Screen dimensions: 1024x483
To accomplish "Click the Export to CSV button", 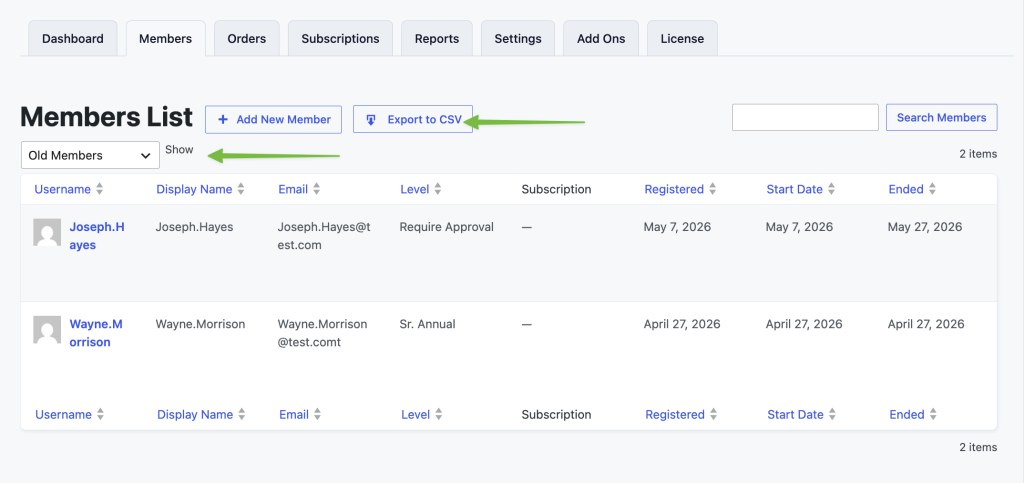I will 413,119.
